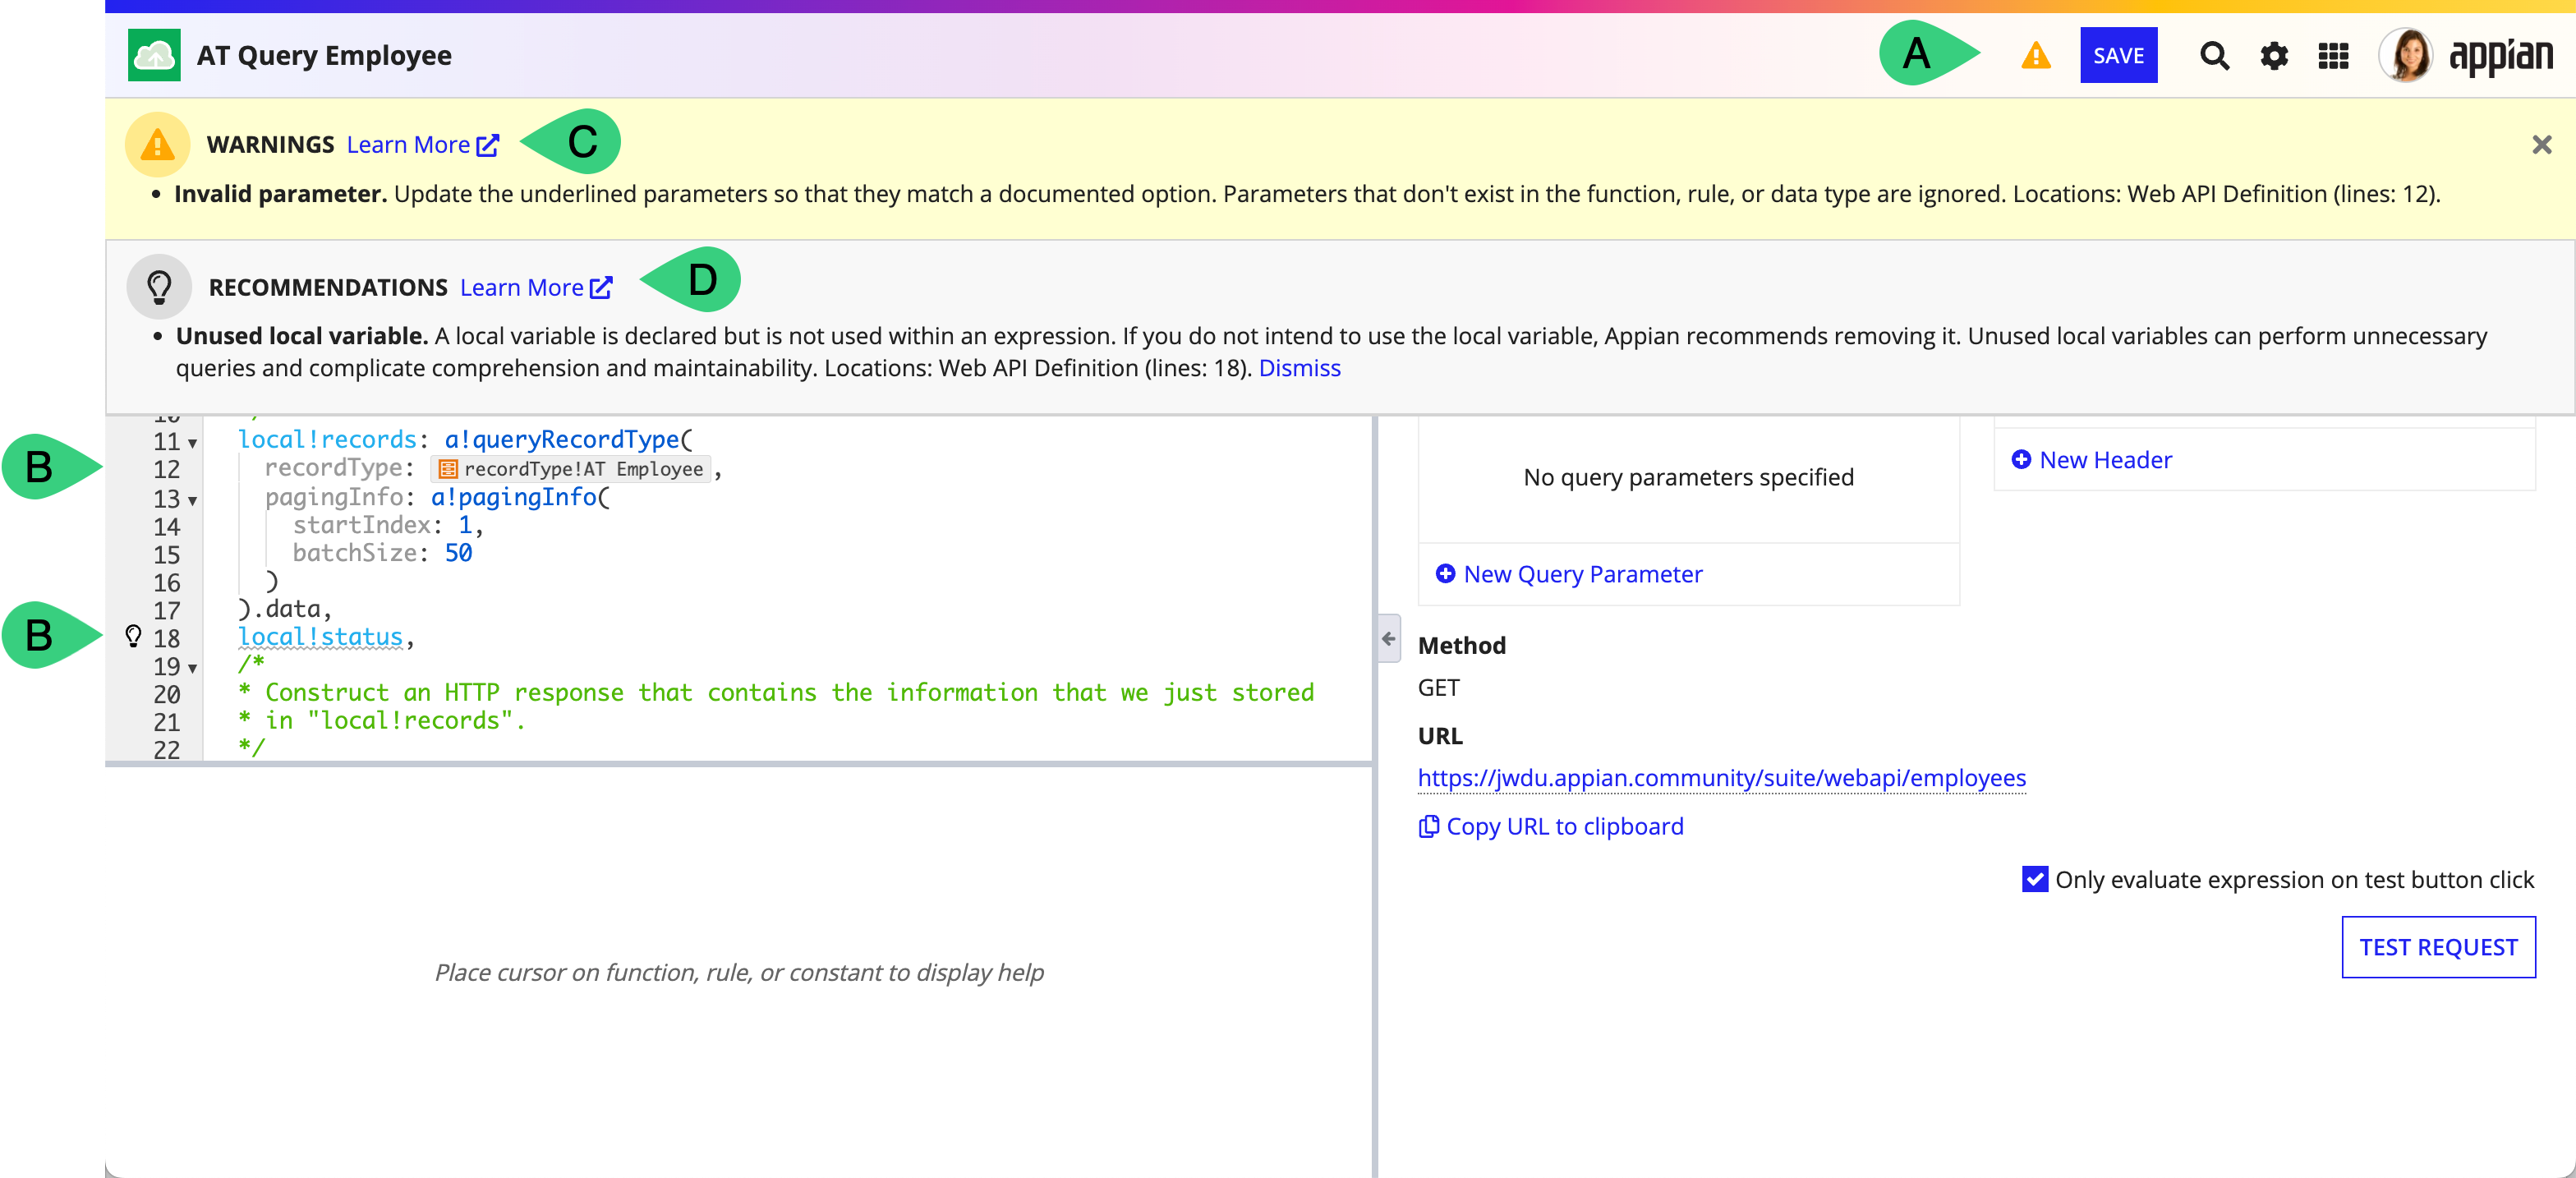Close the warnings banner
The width and height of the screenshot is (2576, 1178).
(2541, 145)
